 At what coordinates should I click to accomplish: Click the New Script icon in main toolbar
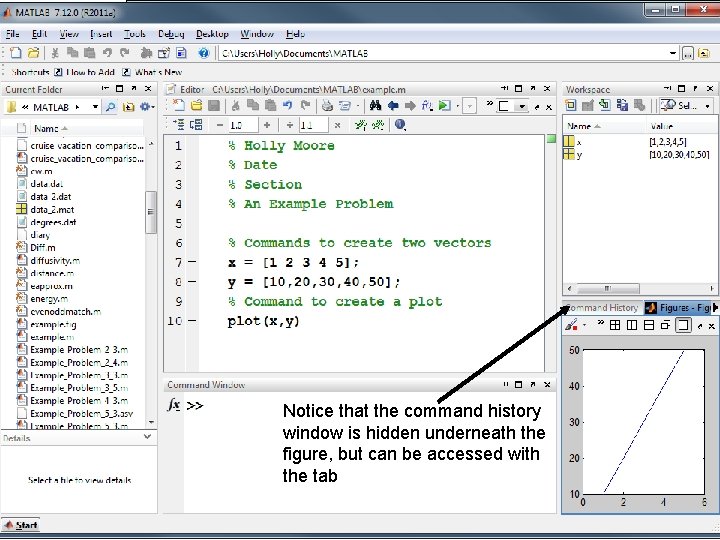pos(16,53)
